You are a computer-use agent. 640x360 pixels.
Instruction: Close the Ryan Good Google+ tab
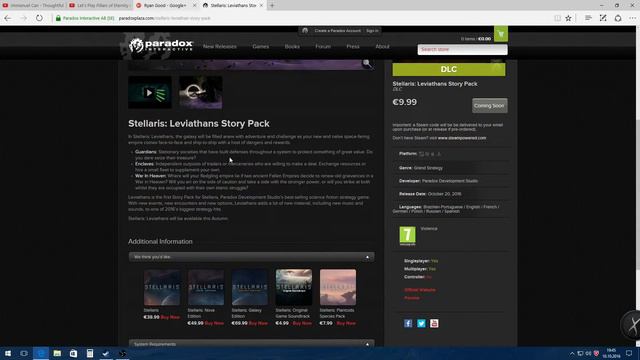(194, 5)
